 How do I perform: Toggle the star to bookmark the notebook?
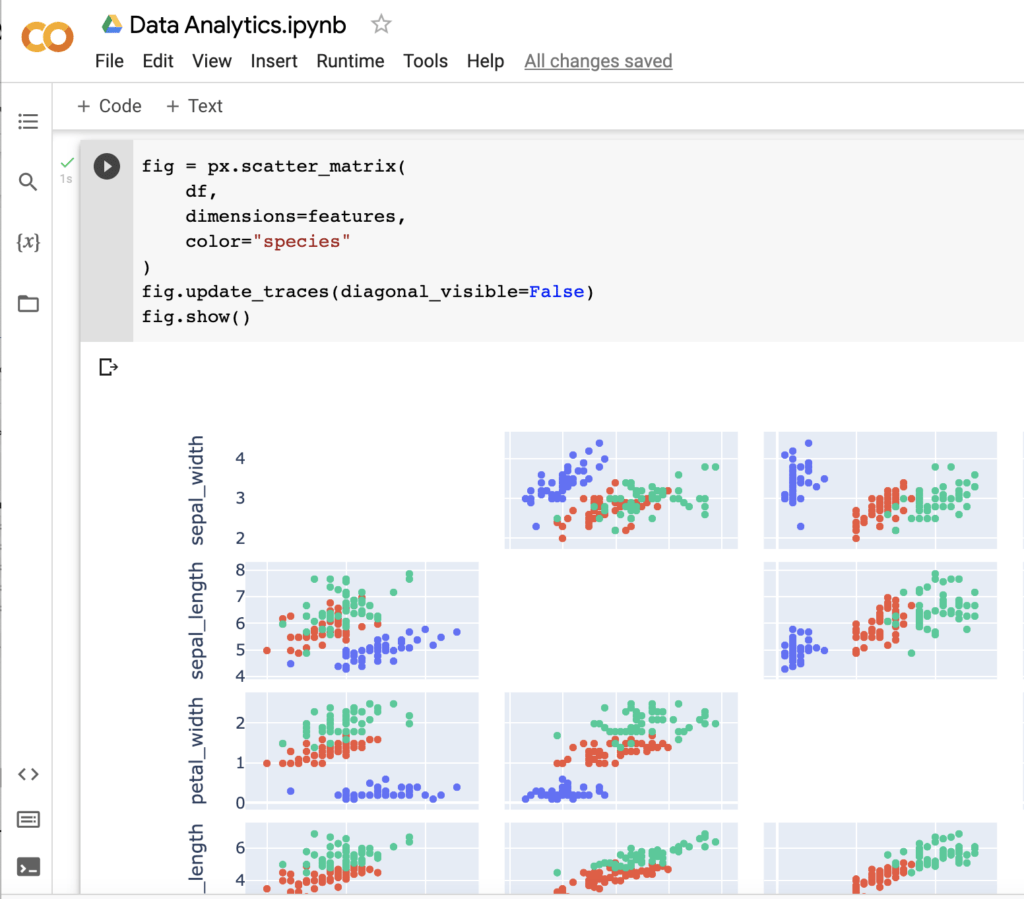tap(380, 22)
